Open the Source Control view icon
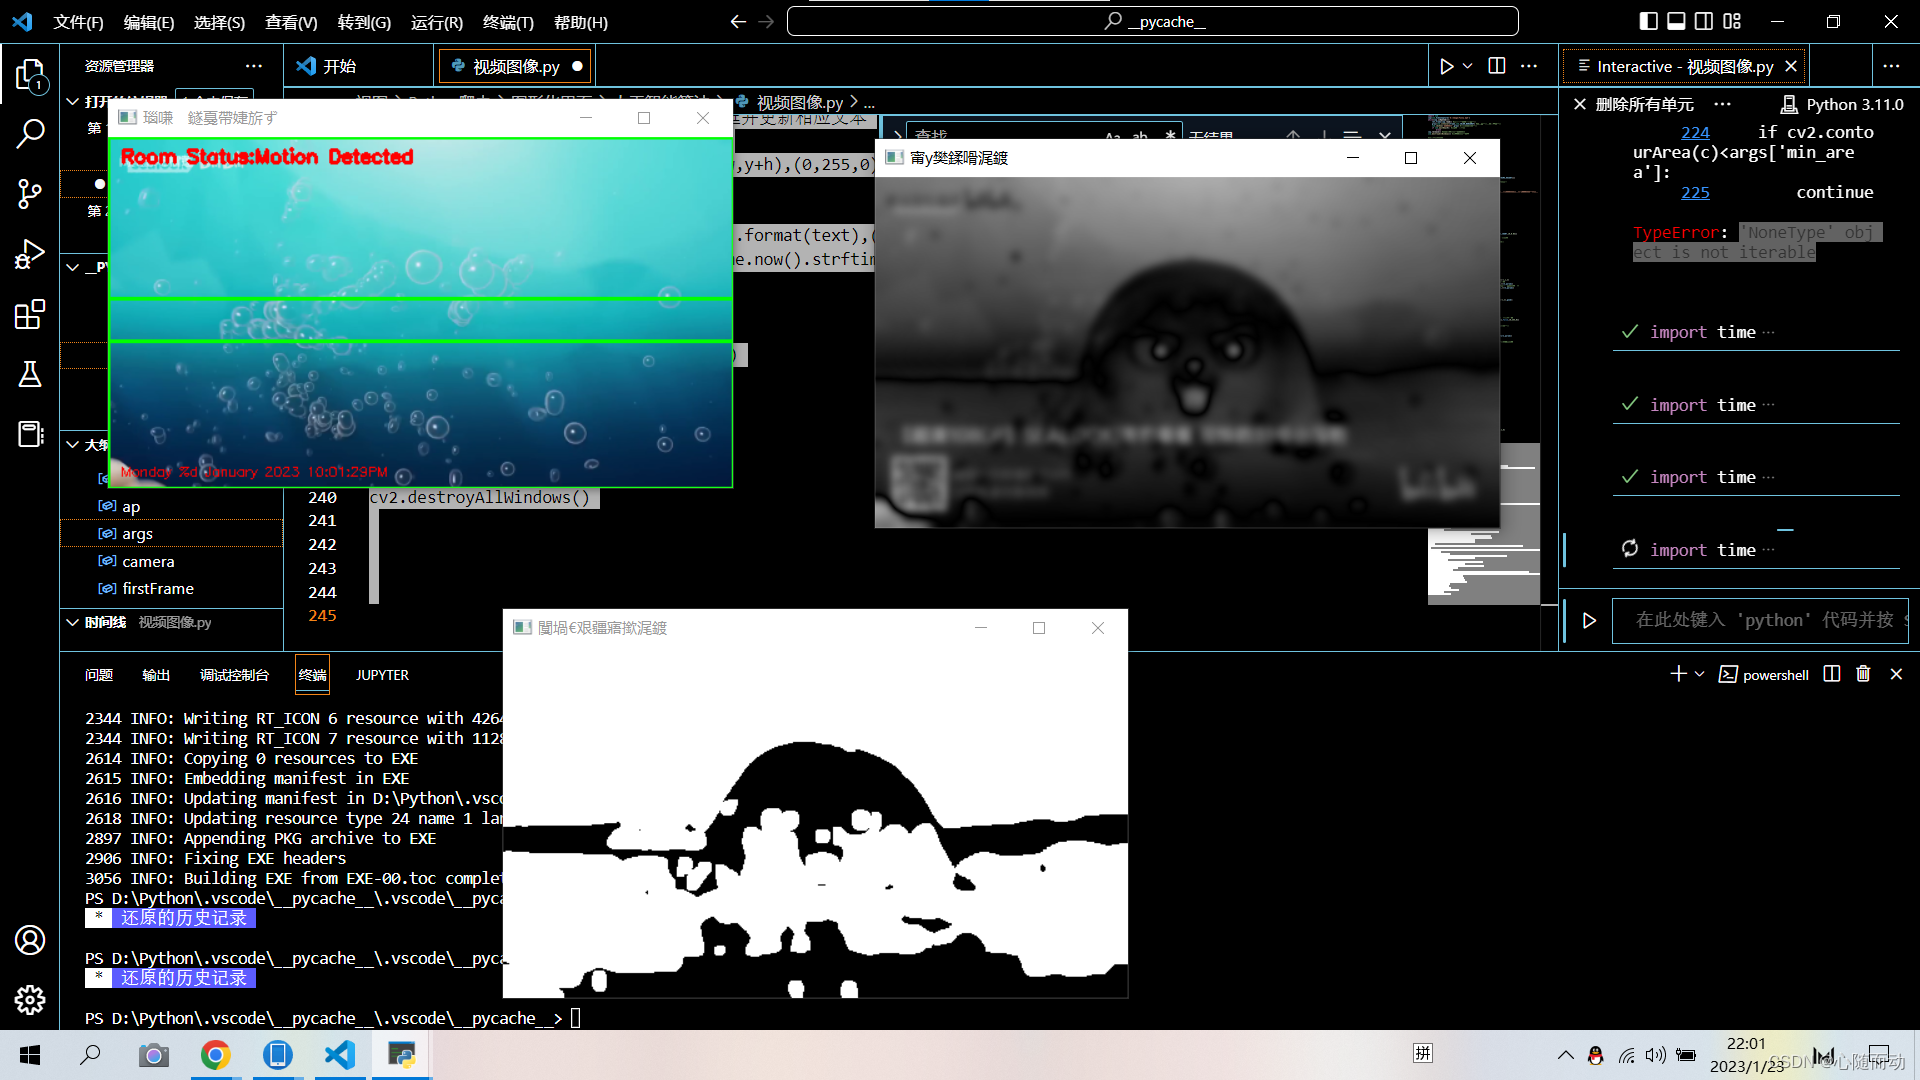This screenshot has width=1920, height=1080. coord(30,194)
